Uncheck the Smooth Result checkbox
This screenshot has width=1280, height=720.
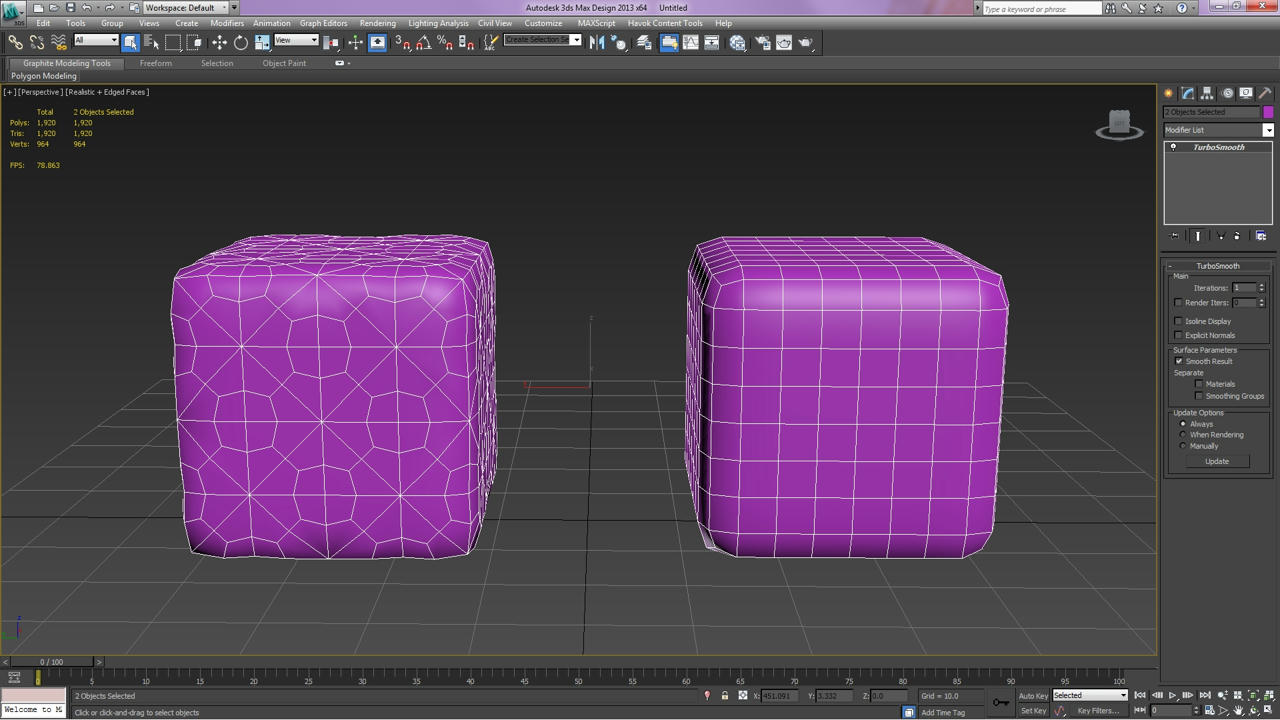click(1179, 361)
